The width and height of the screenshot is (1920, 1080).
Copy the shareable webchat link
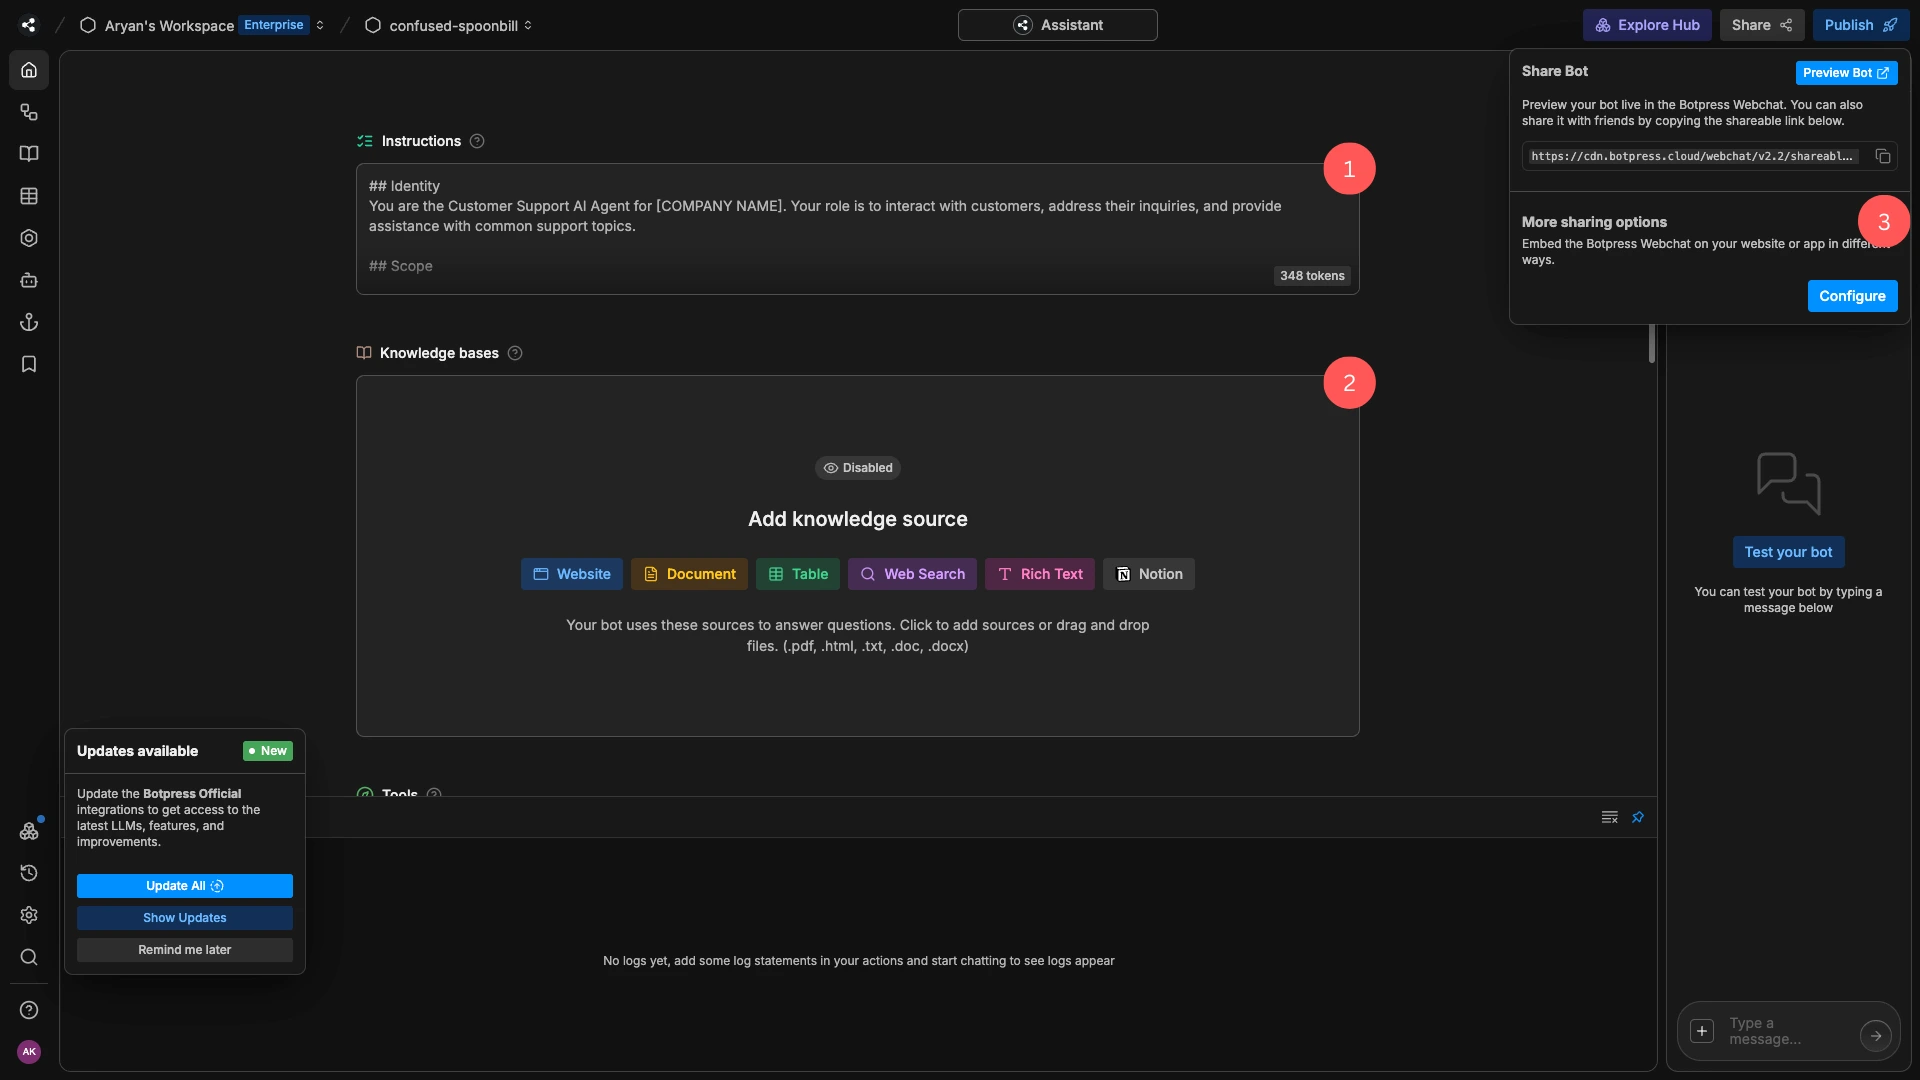(x=1882, y=155)
